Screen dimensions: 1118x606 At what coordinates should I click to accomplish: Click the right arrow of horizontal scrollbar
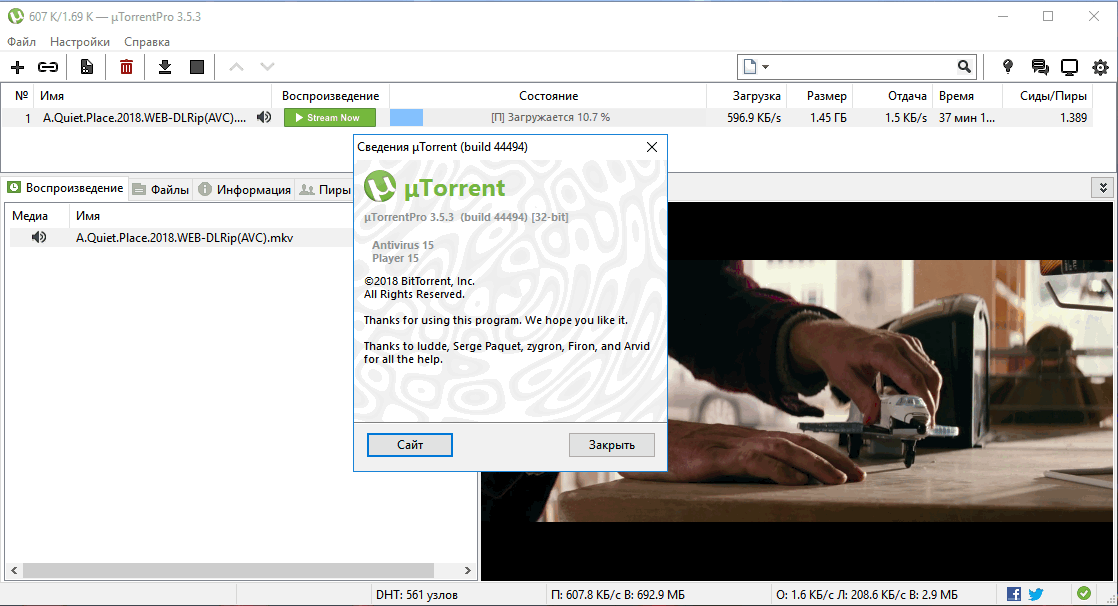(x=468, y=570)
